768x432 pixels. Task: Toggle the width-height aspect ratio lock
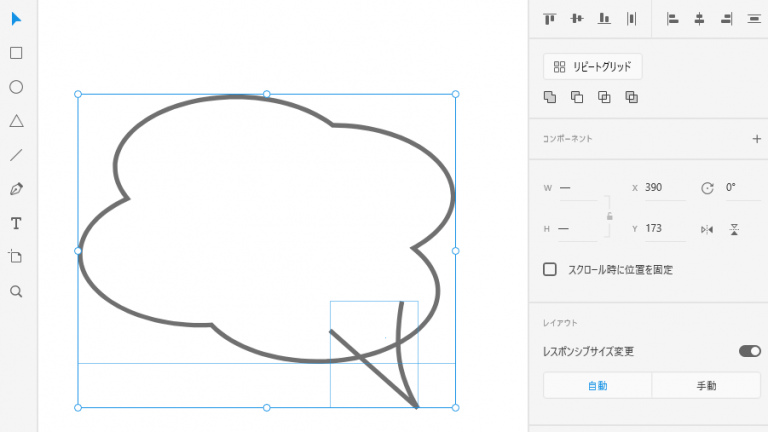point(609,216)
